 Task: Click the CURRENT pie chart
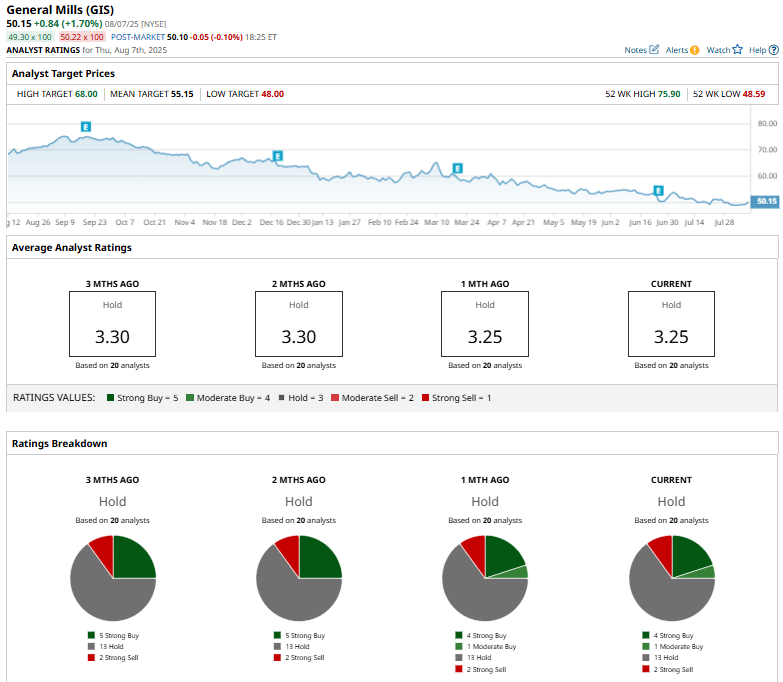pos(672,578)
